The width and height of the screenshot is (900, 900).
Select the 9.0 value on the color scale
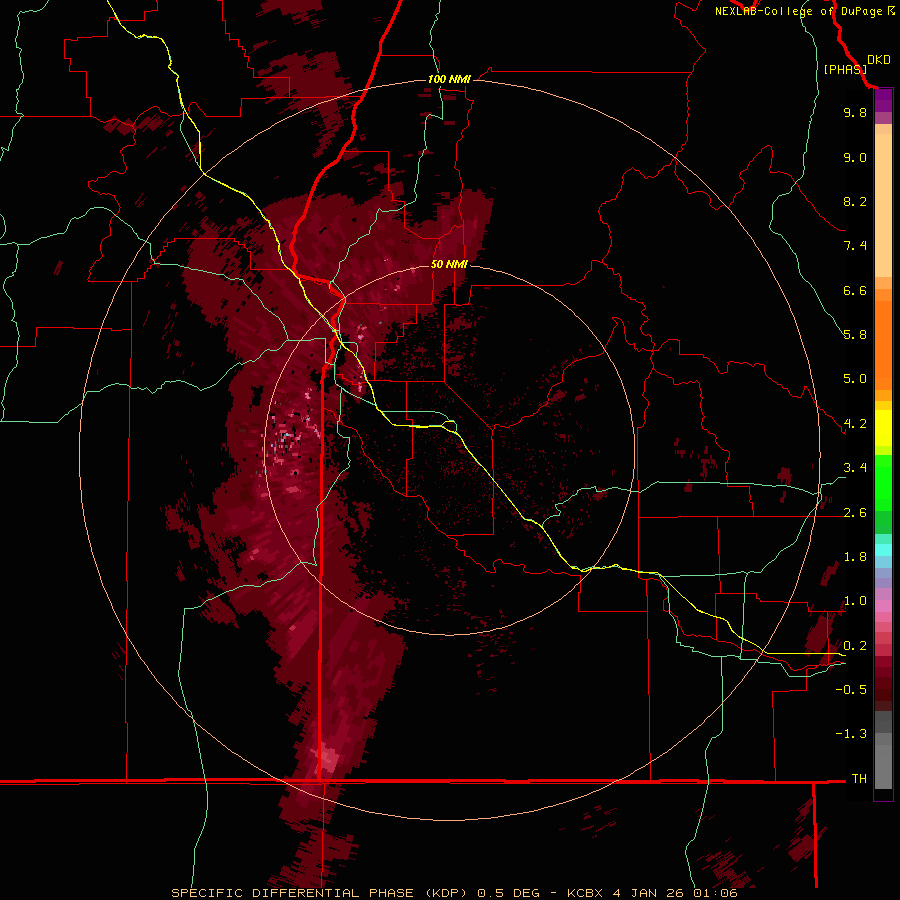click(855, 157)
